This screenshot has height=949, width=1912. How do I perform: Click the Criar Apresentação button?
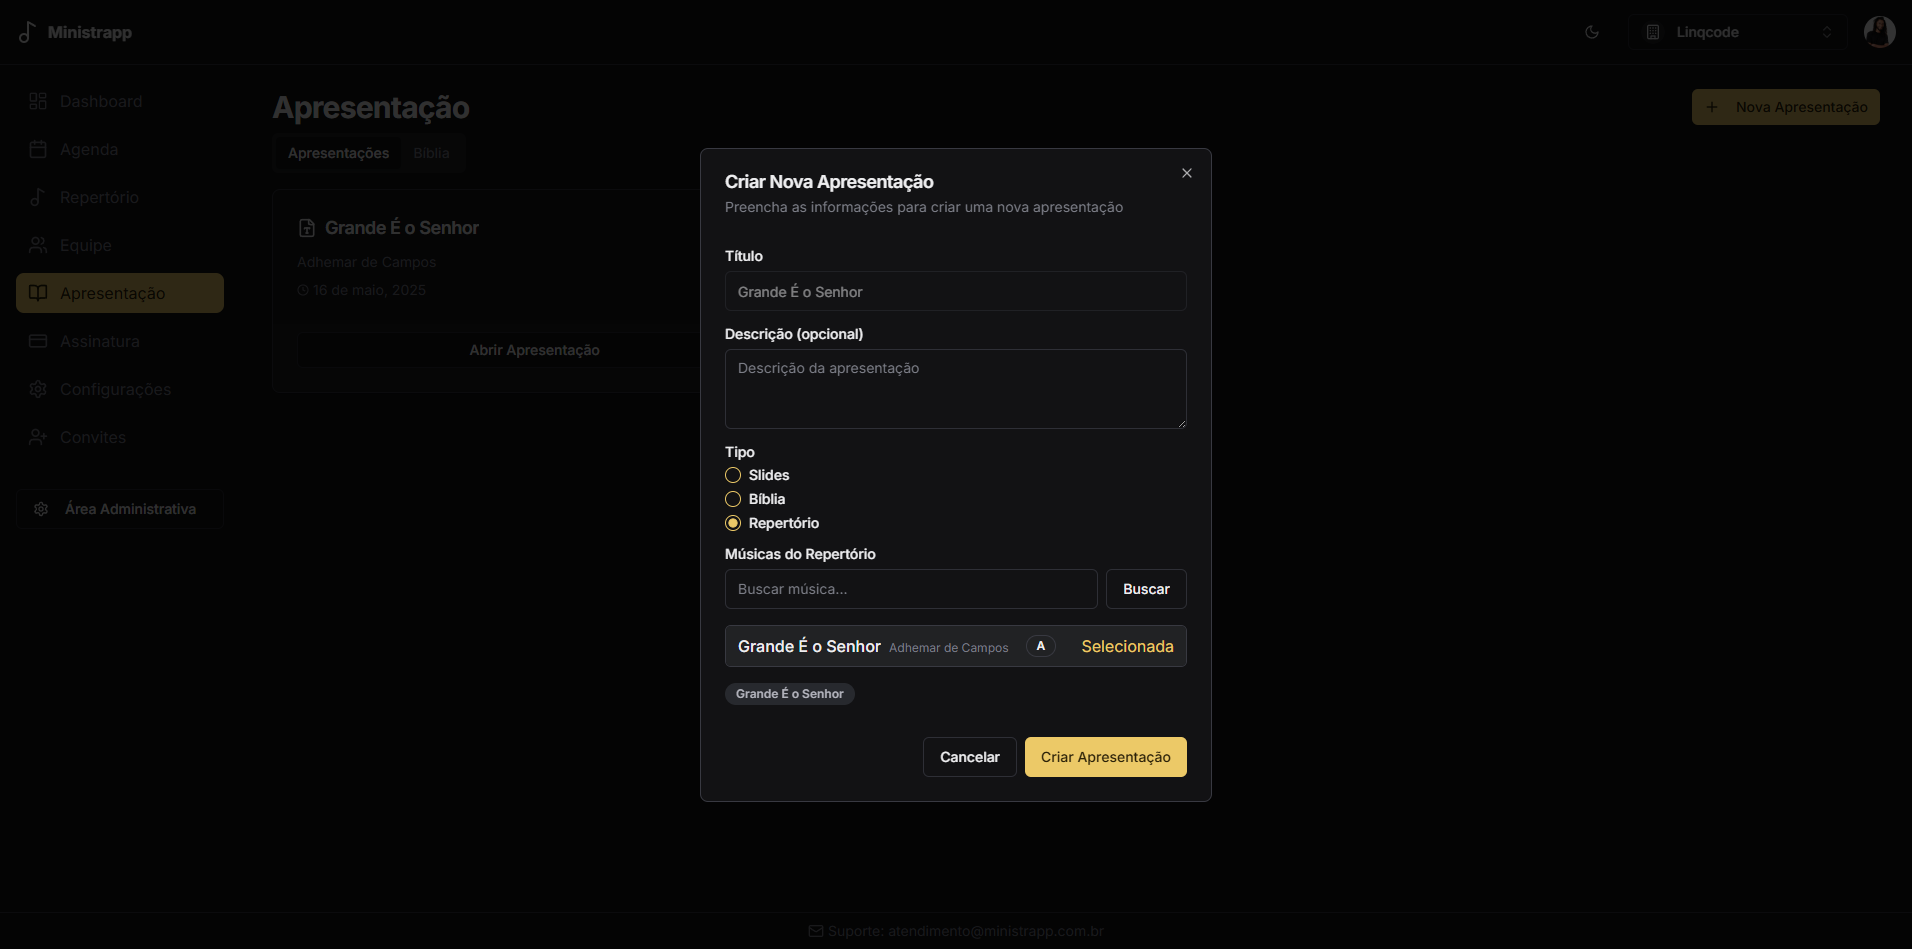coord(1105,757)
